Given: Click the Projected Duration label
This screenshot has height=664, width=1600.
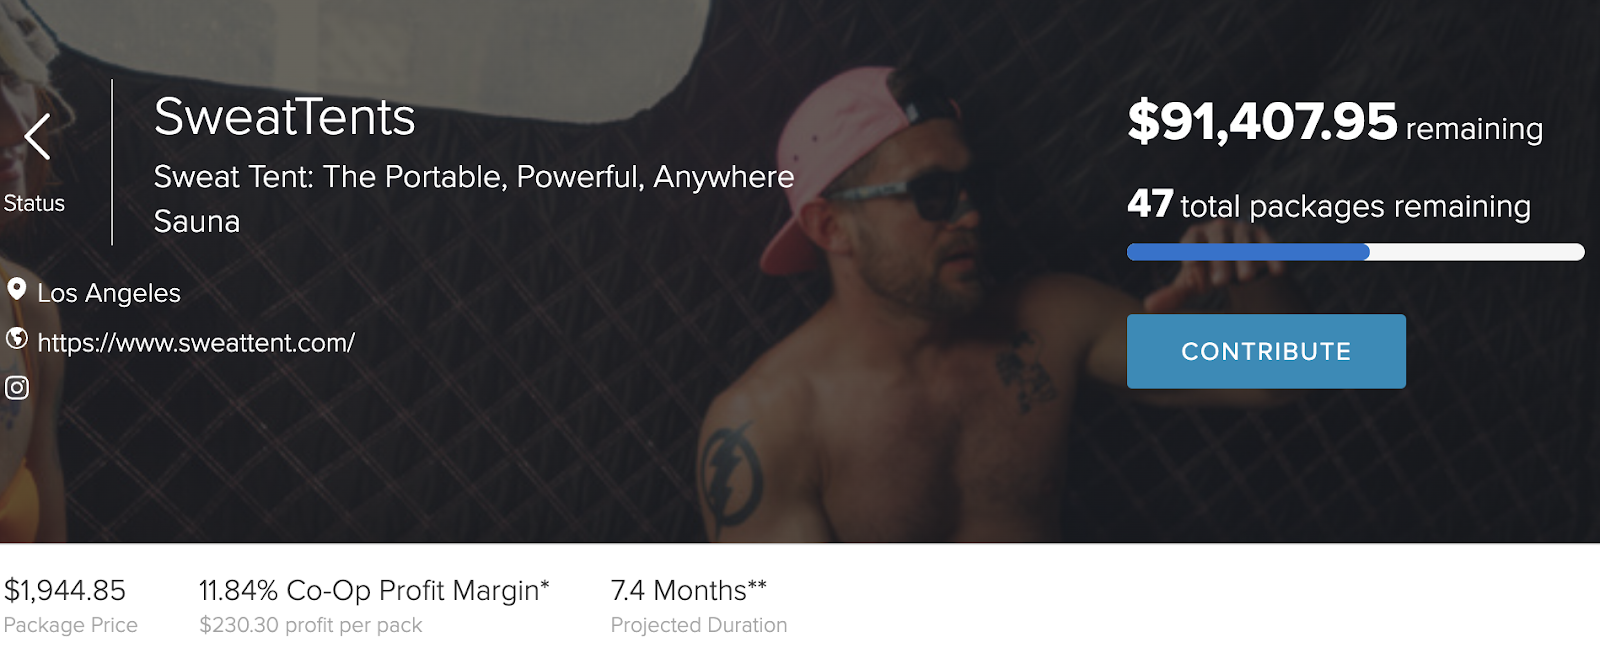Looking at the screenshot, I should [x=699, y=625].
